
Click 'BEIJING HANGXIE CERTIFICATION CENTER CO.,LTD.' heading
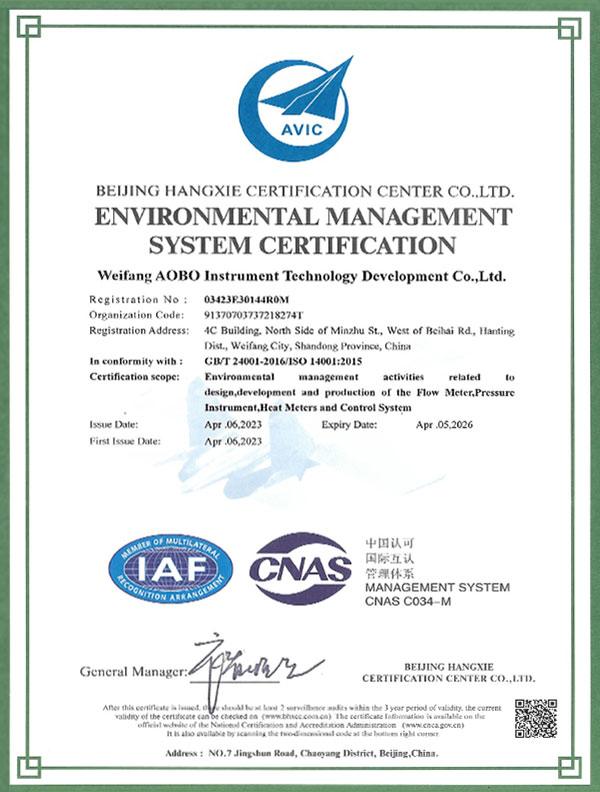(305, 191)
